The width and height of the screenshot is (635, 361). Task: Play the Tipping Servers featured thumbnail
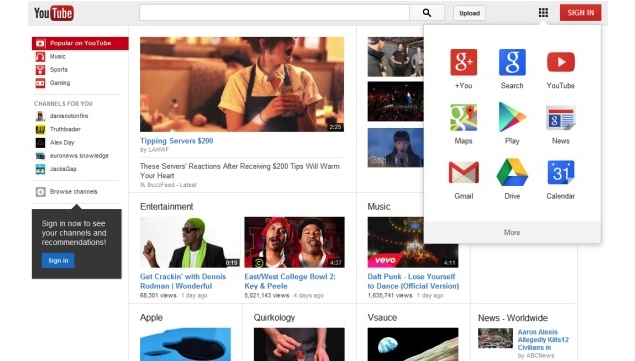click(242, 84)
